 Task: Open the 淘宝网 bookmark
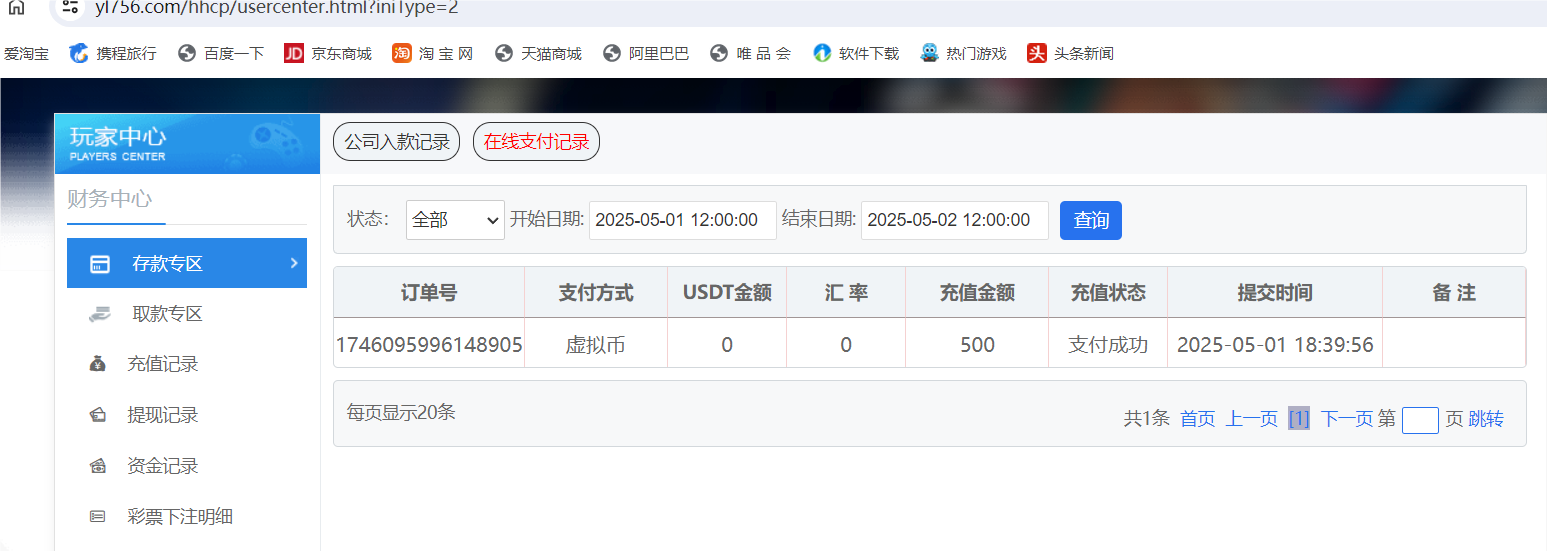pos(433,53)
